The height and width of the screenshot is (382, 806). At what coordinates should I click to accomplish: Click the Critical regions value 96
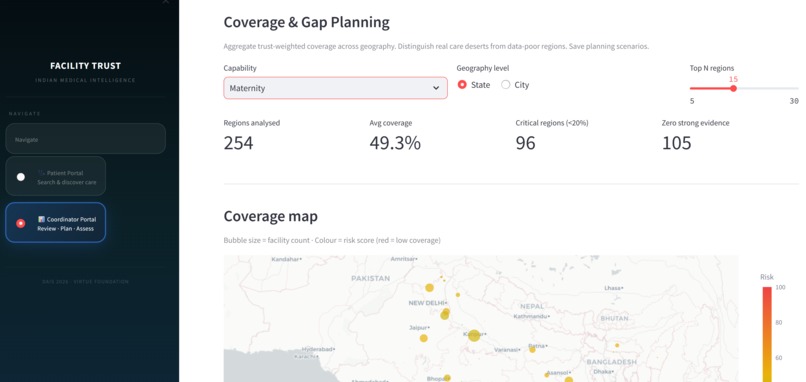pyautogui.click(x=525, y=143)
